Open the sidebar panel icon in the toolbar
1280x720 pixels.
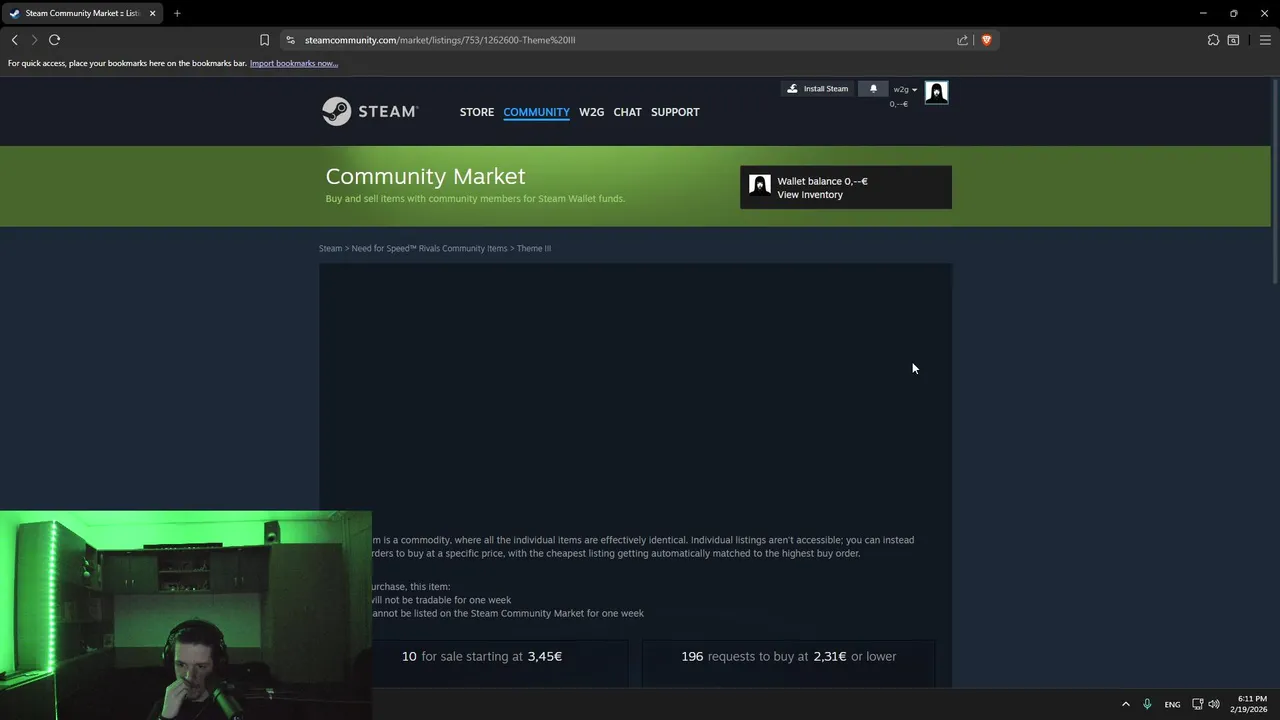(1233, 40)
